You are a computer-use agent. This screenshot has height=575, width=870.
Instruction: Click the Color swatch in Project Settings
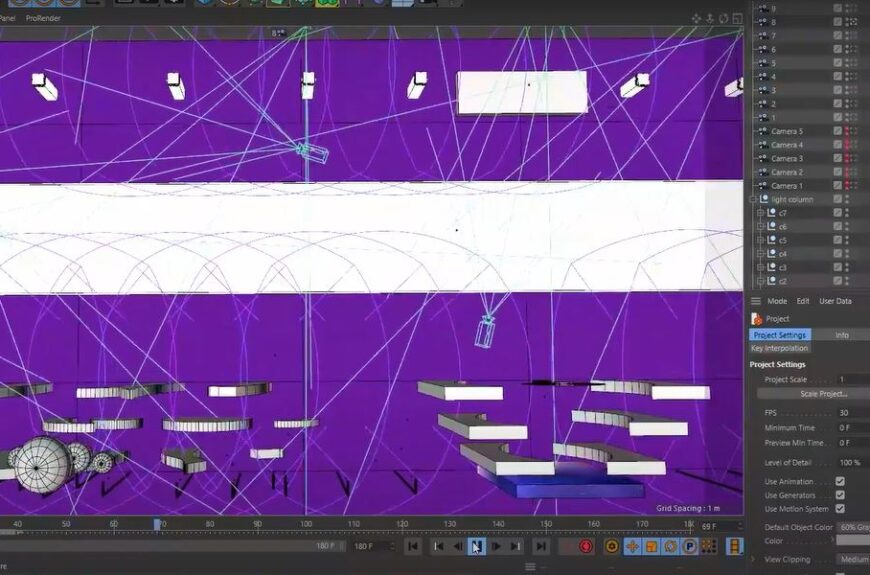[852, 541]
